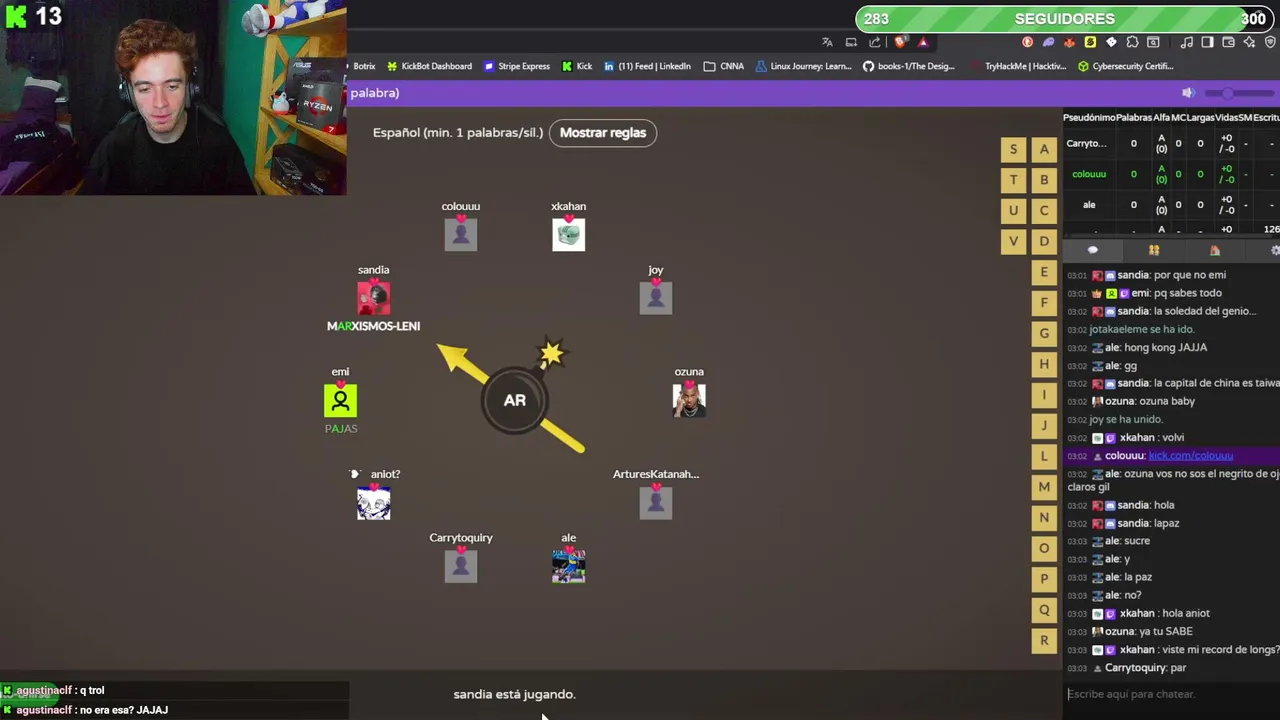1280x720 pixels.
Task: Open the KickBot Dashboard bookmark
Action: click(x=429, y=66)
